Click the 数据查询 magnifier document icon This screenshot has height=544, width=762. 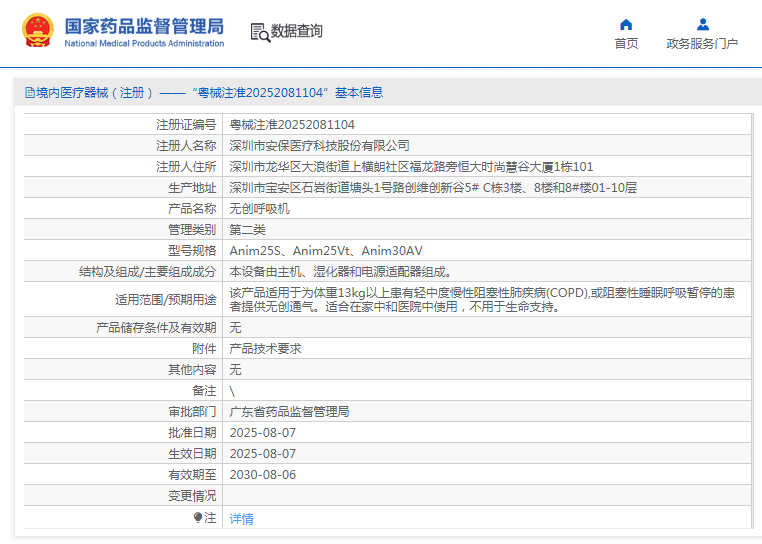260,32
